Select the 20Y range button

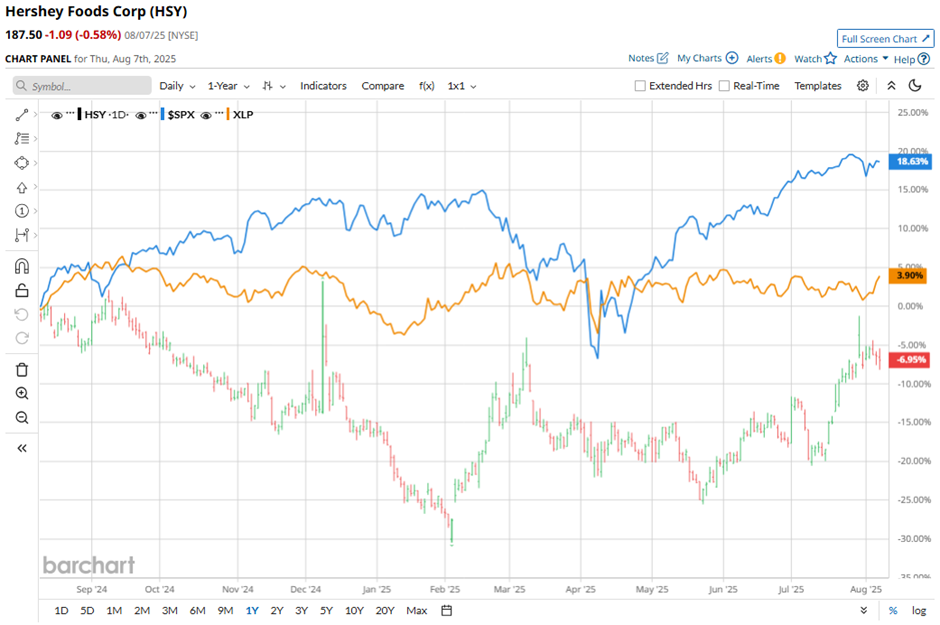(x=385, y=611)
